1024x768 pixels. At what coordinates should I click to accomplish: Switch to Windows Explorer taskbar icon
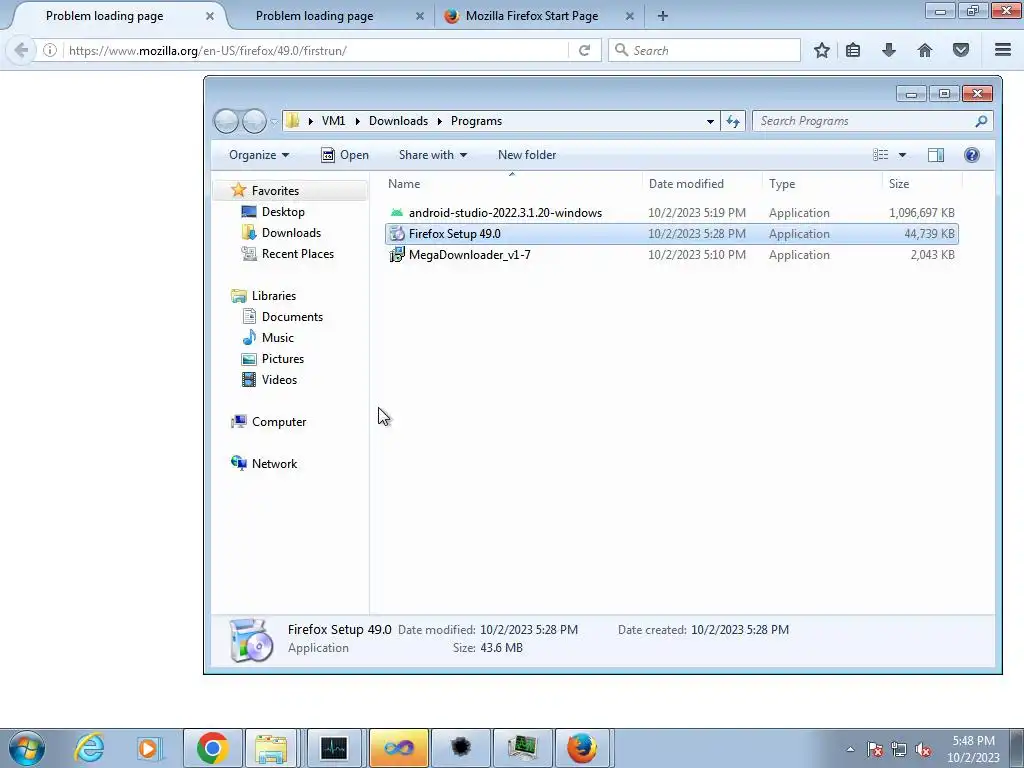pos(272,748)
